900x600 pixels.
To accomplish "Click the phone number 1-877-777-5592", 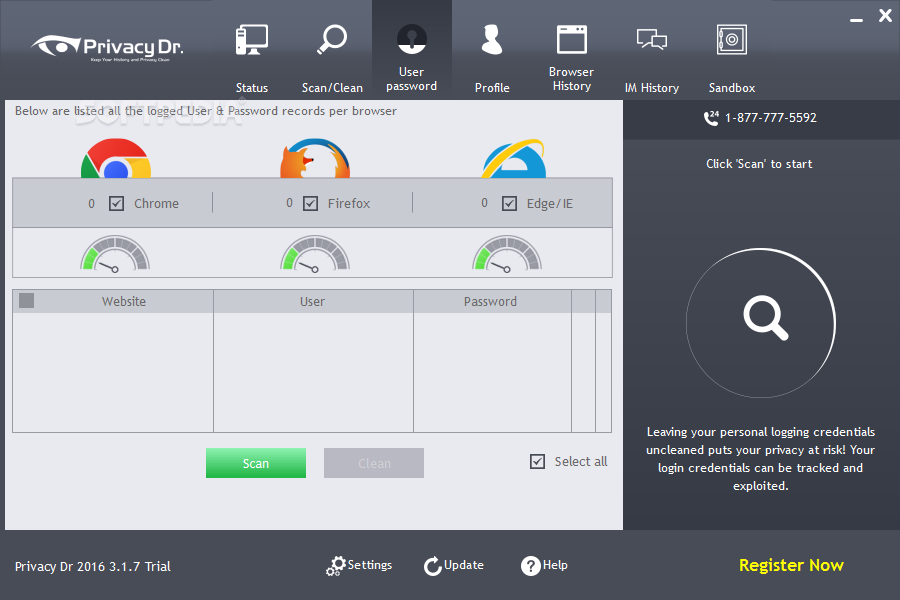I will coord(770,118).
